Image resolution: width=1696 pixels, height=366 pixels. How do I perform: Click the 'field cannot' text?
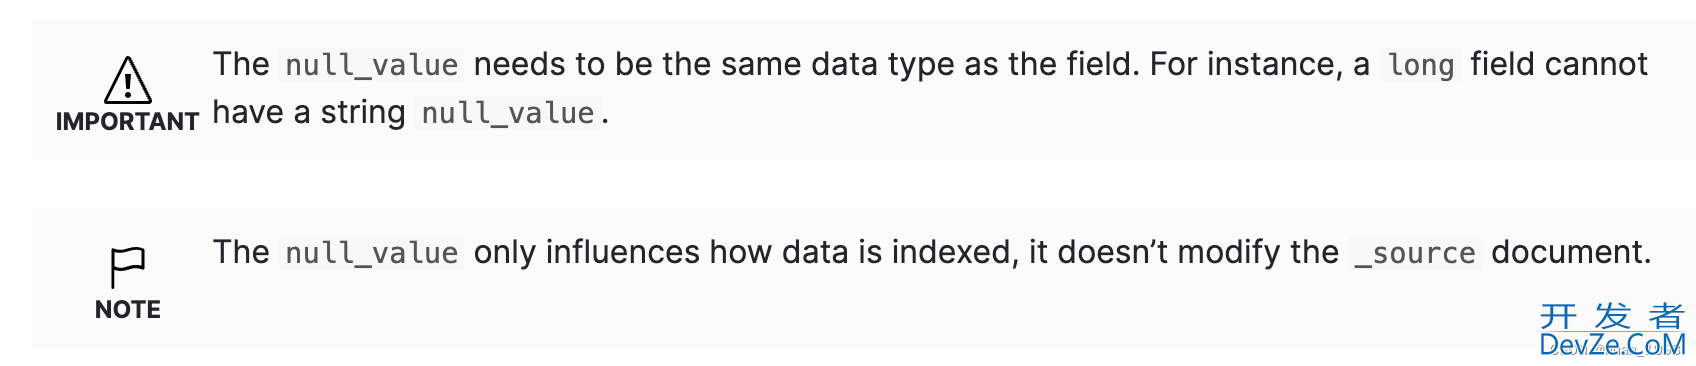tap(1559, 64)
